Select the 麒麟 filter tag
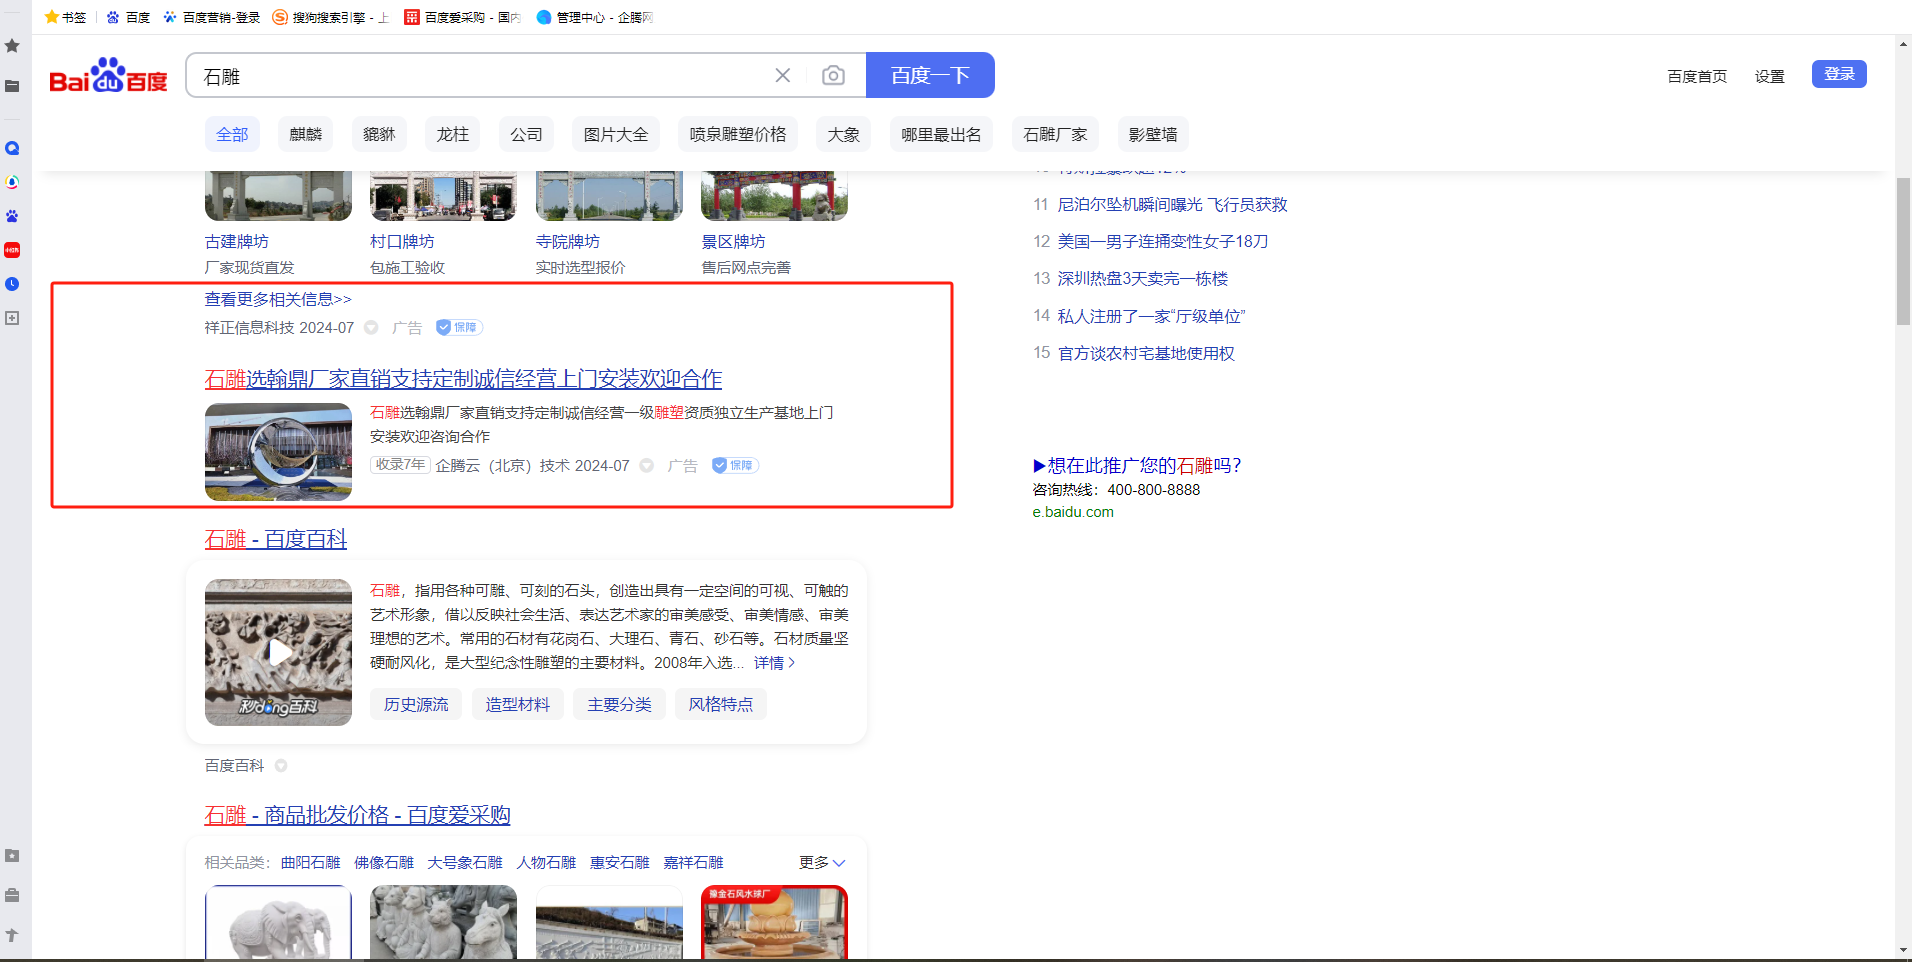 point(306,134)
